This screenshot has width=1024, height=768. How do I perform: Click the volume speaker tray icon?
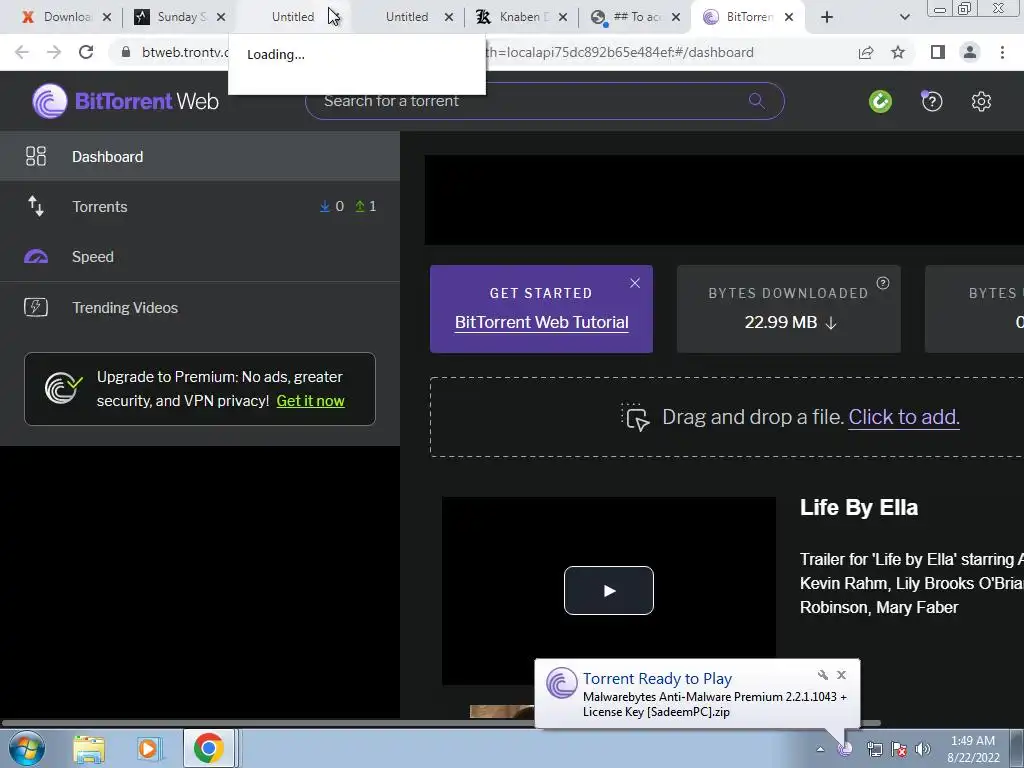point(923,749)
